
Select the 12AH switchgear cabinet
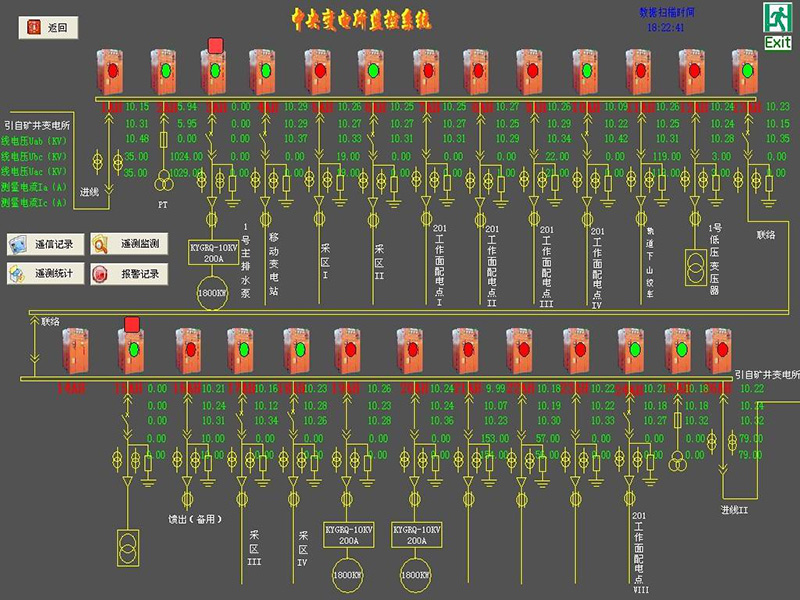tap(691, 71)
